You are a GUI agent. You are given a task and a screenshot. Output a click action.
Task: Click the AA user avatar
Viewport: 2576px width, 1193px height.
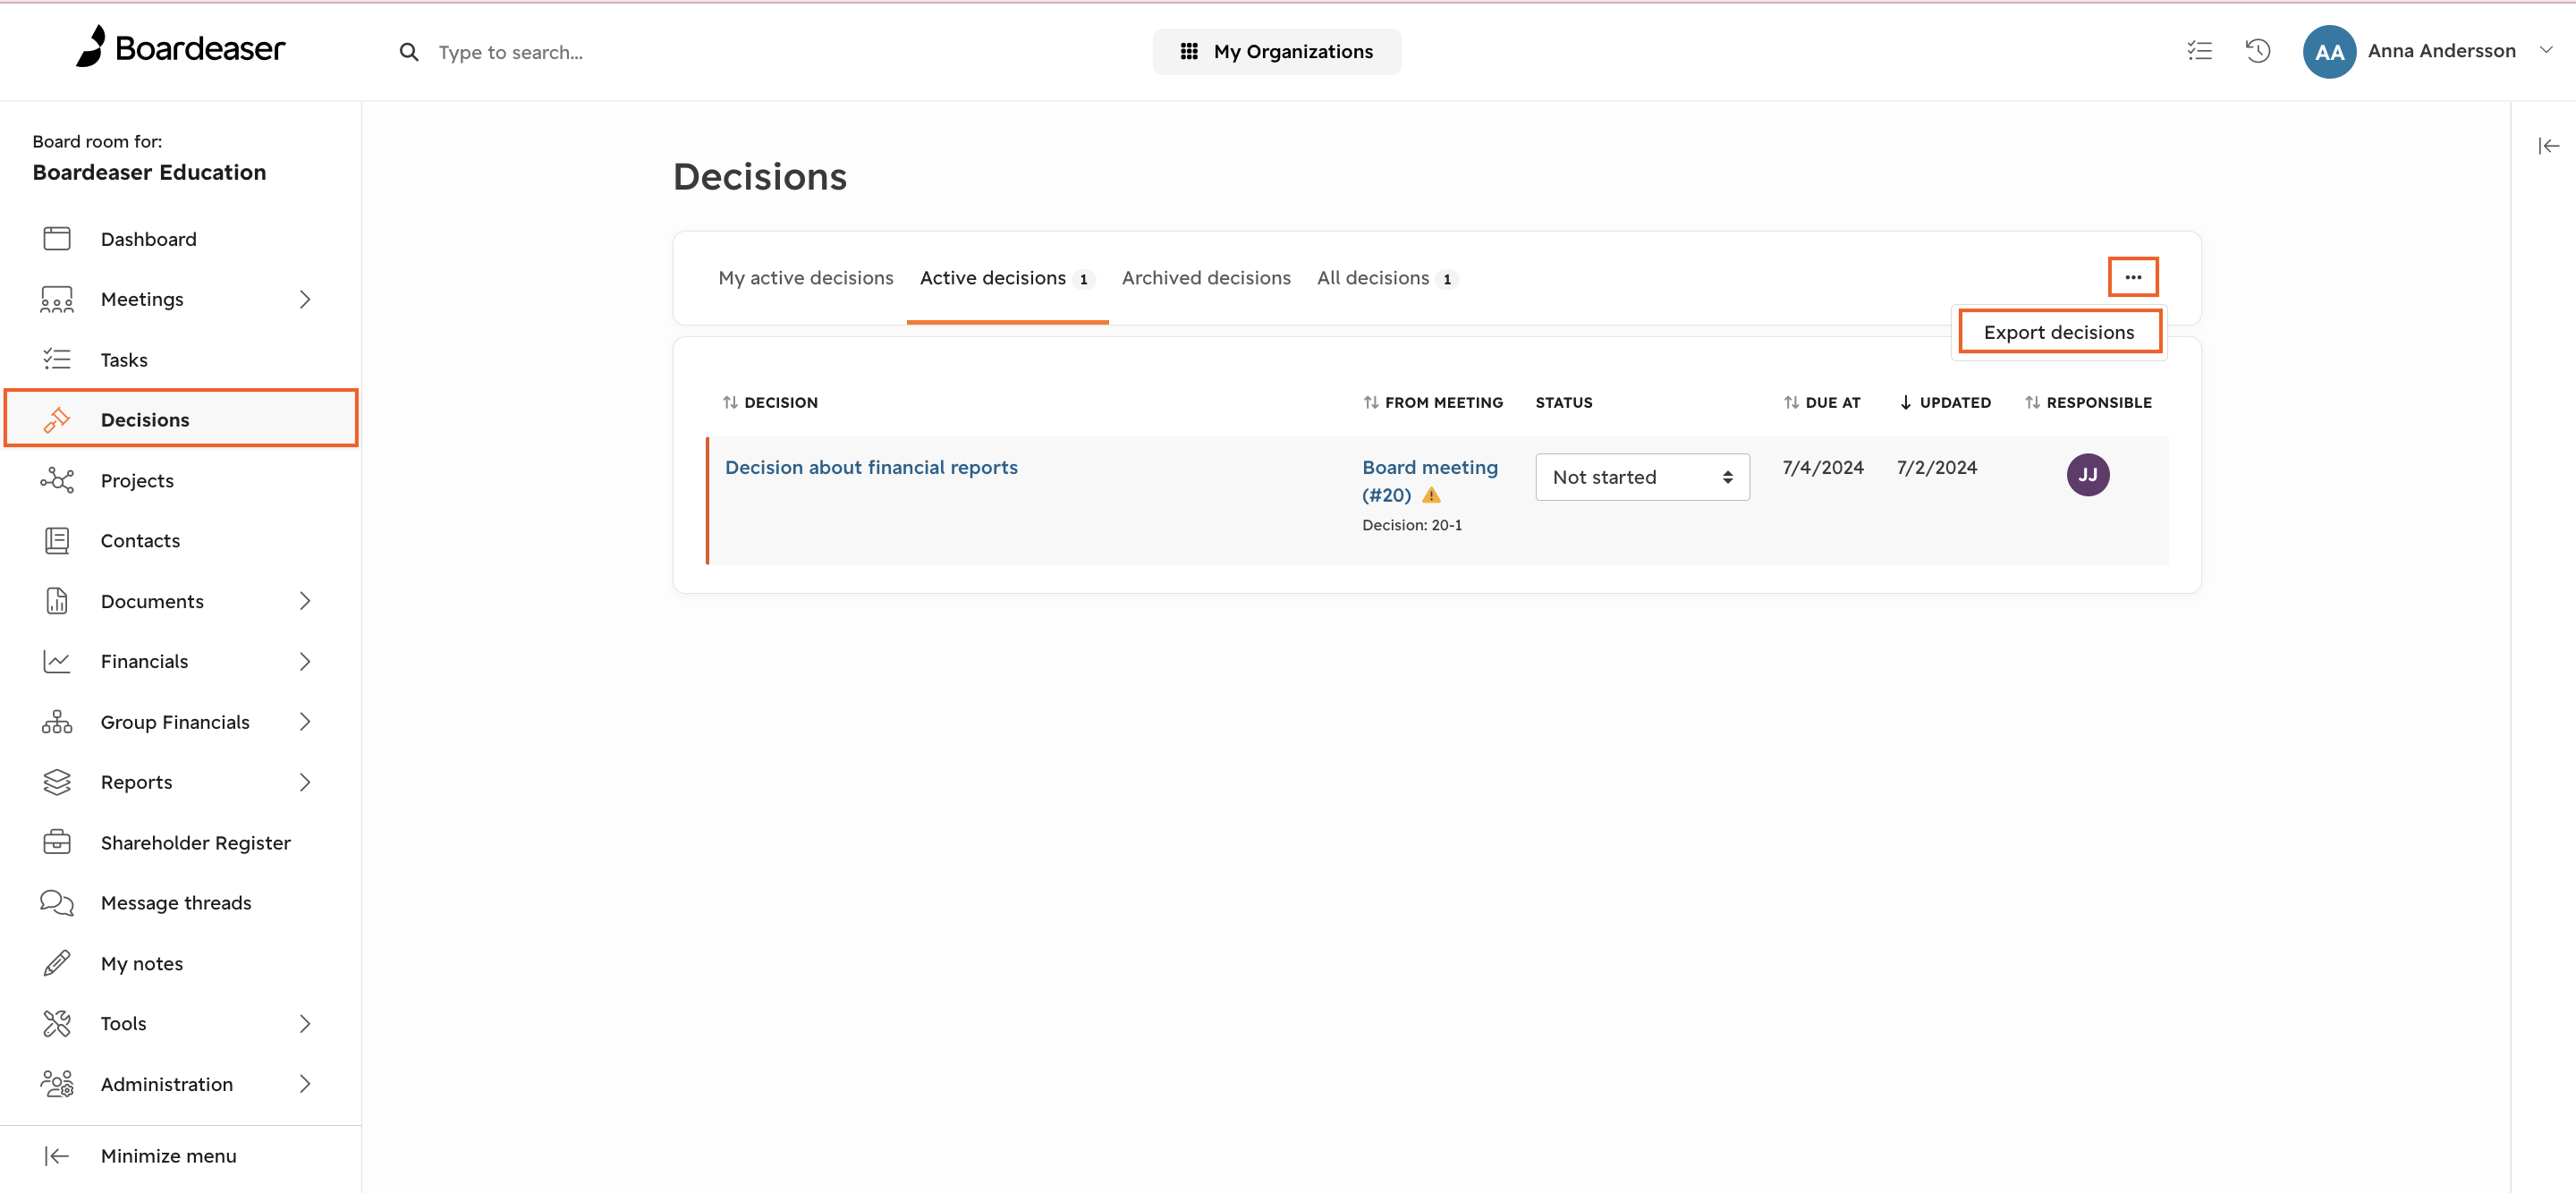point(2329,51)
